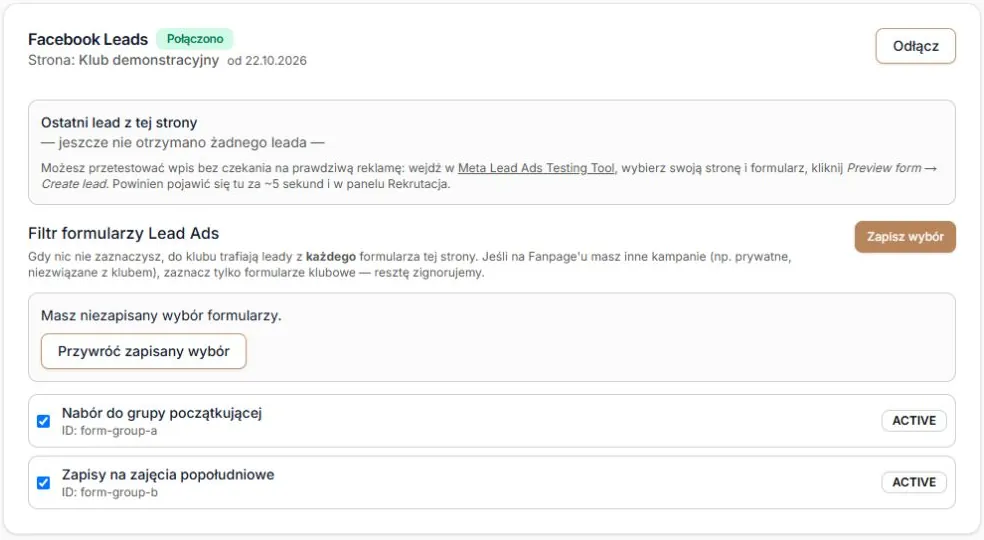Click Filtr formularzy Lead Ads heading
Screen dimensions: 984x540
[124, 234]
